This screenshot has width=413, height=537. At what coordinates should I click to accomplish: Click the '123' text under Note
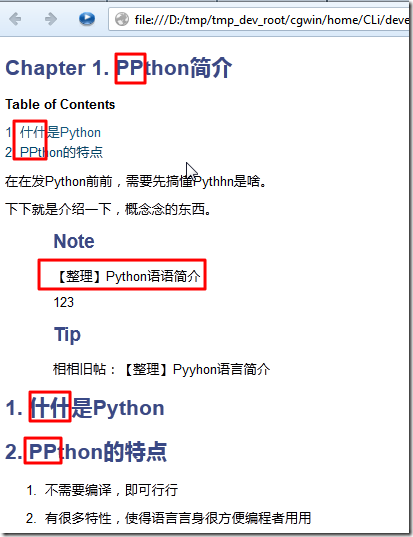click(x=63, y=302)
